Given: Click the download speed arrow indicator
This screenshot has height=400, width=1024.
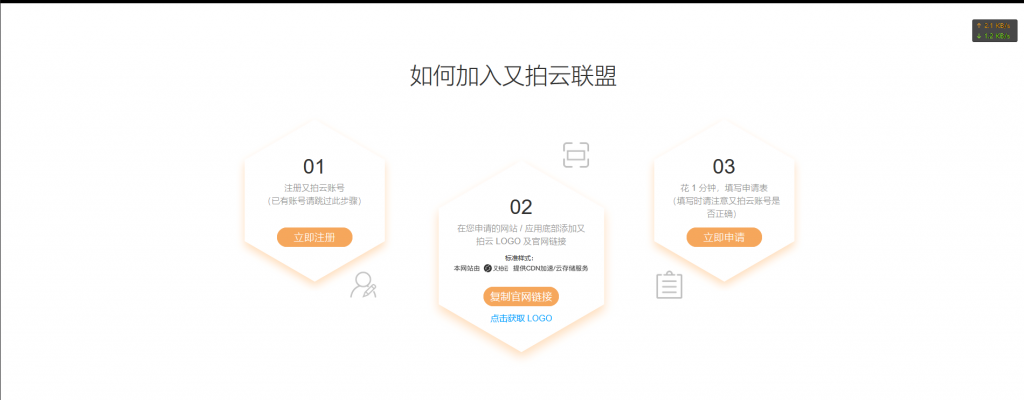Looking at the screenshot, I should tap(979, 36).
